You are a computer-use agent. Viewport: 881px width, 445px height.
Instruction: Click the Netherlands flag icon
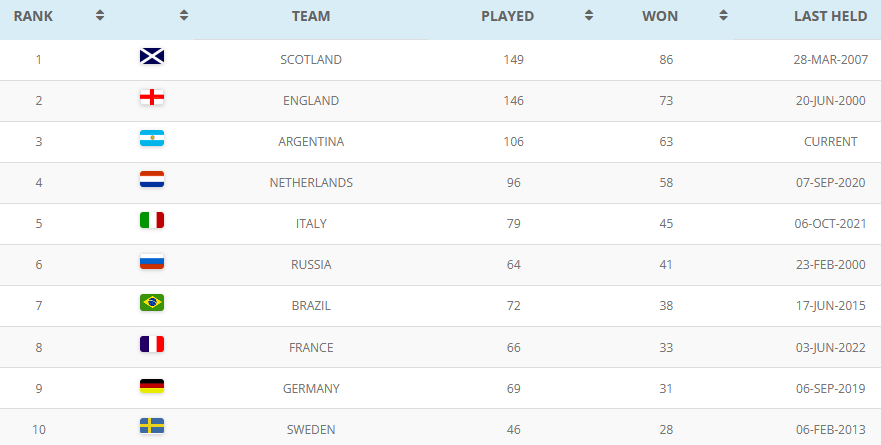tap(152, 179)
